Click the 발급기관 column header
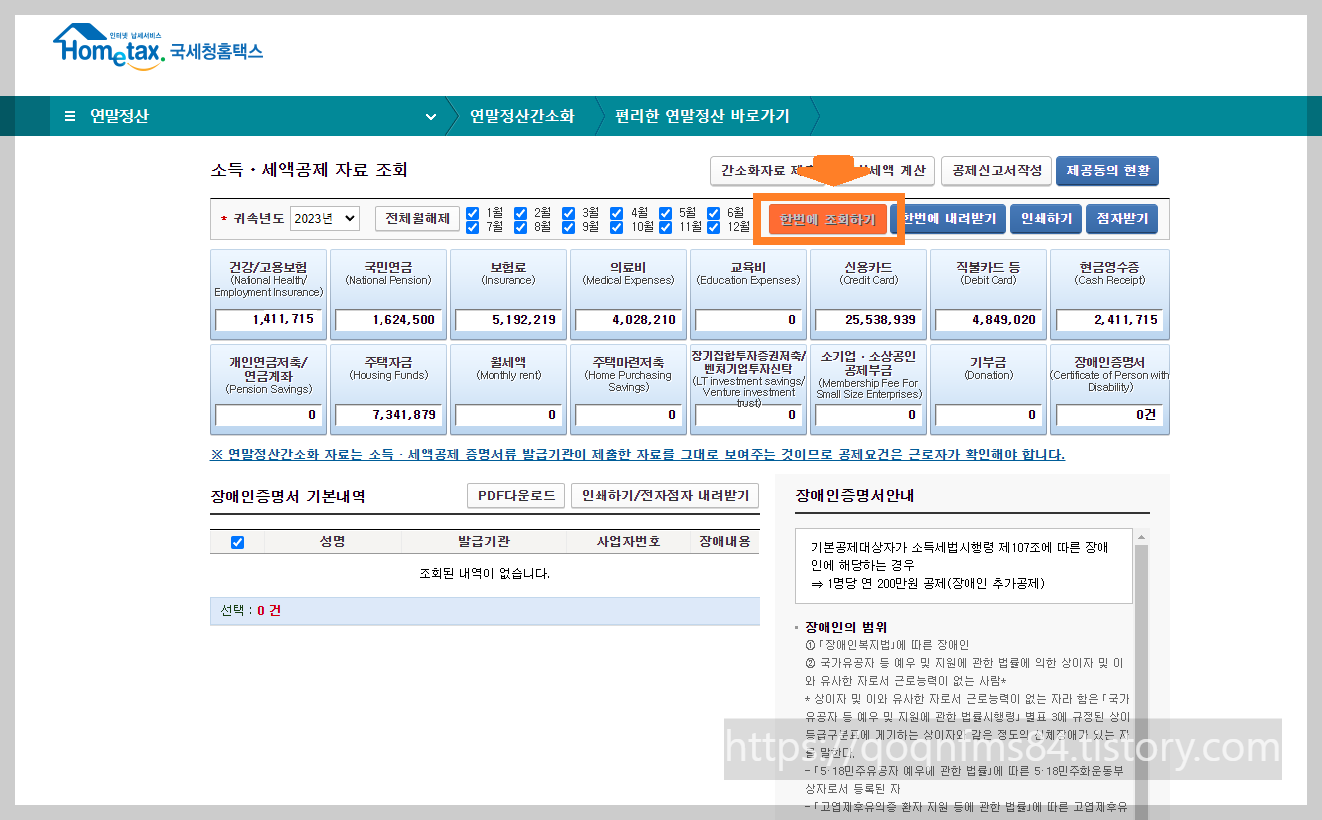1322x820 pixels. pos(484,541)
